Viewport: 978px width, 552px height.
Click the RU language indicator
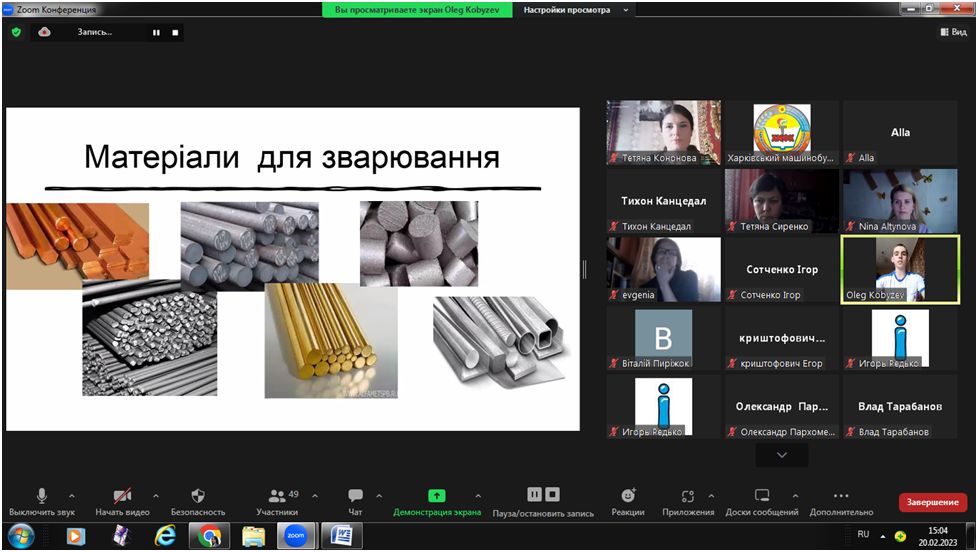tap(863, 535)
